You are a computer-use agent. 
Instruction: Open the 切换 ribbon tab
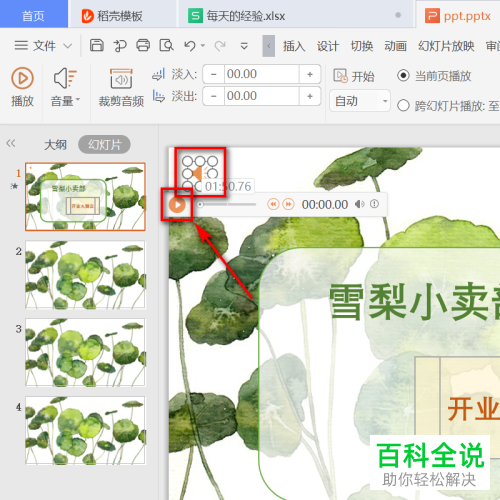(x=362, y=46)
